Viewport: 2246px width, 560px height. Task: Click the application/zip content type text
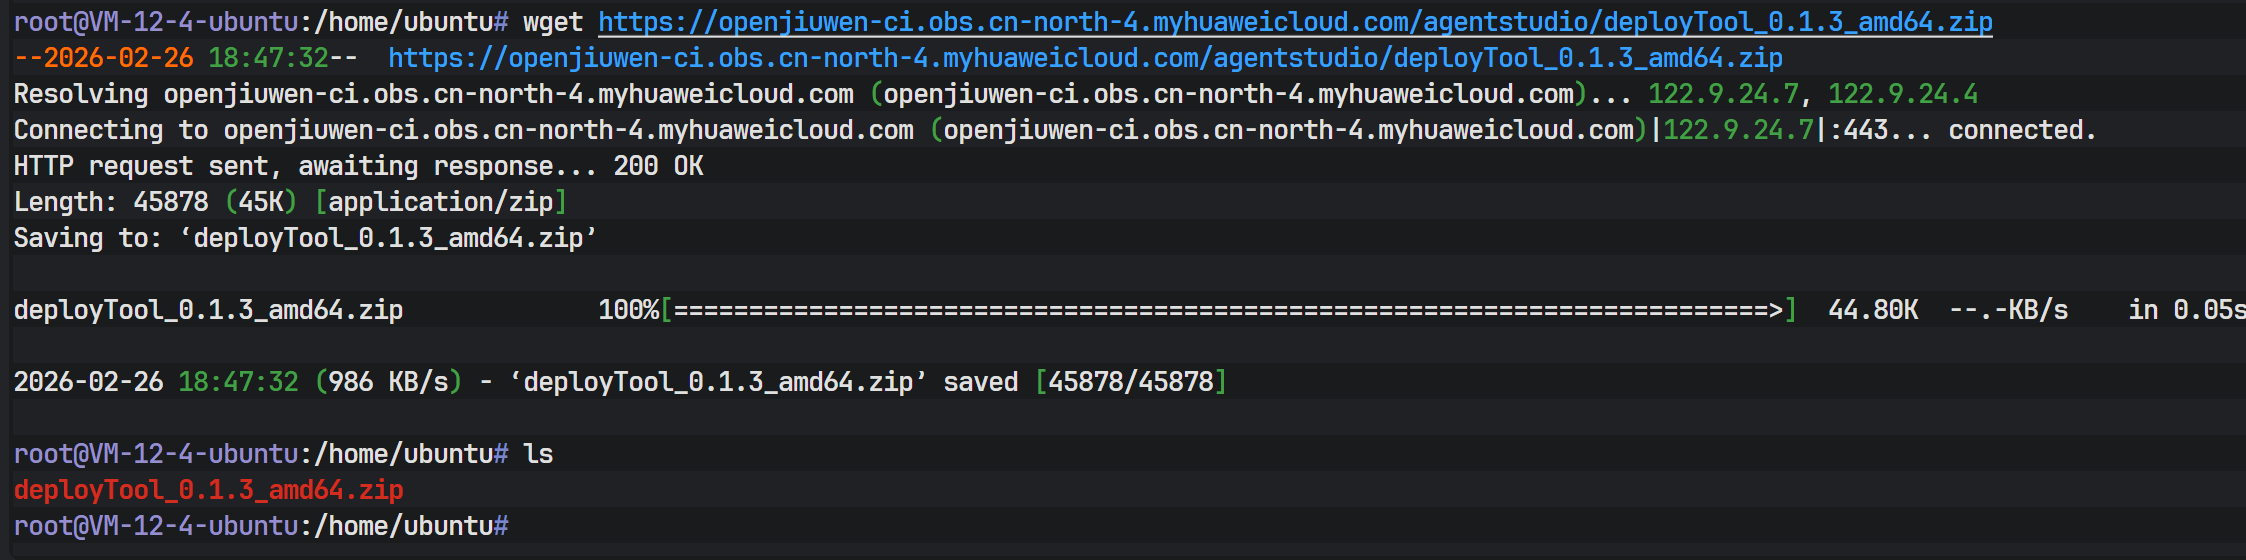point(440,202)
